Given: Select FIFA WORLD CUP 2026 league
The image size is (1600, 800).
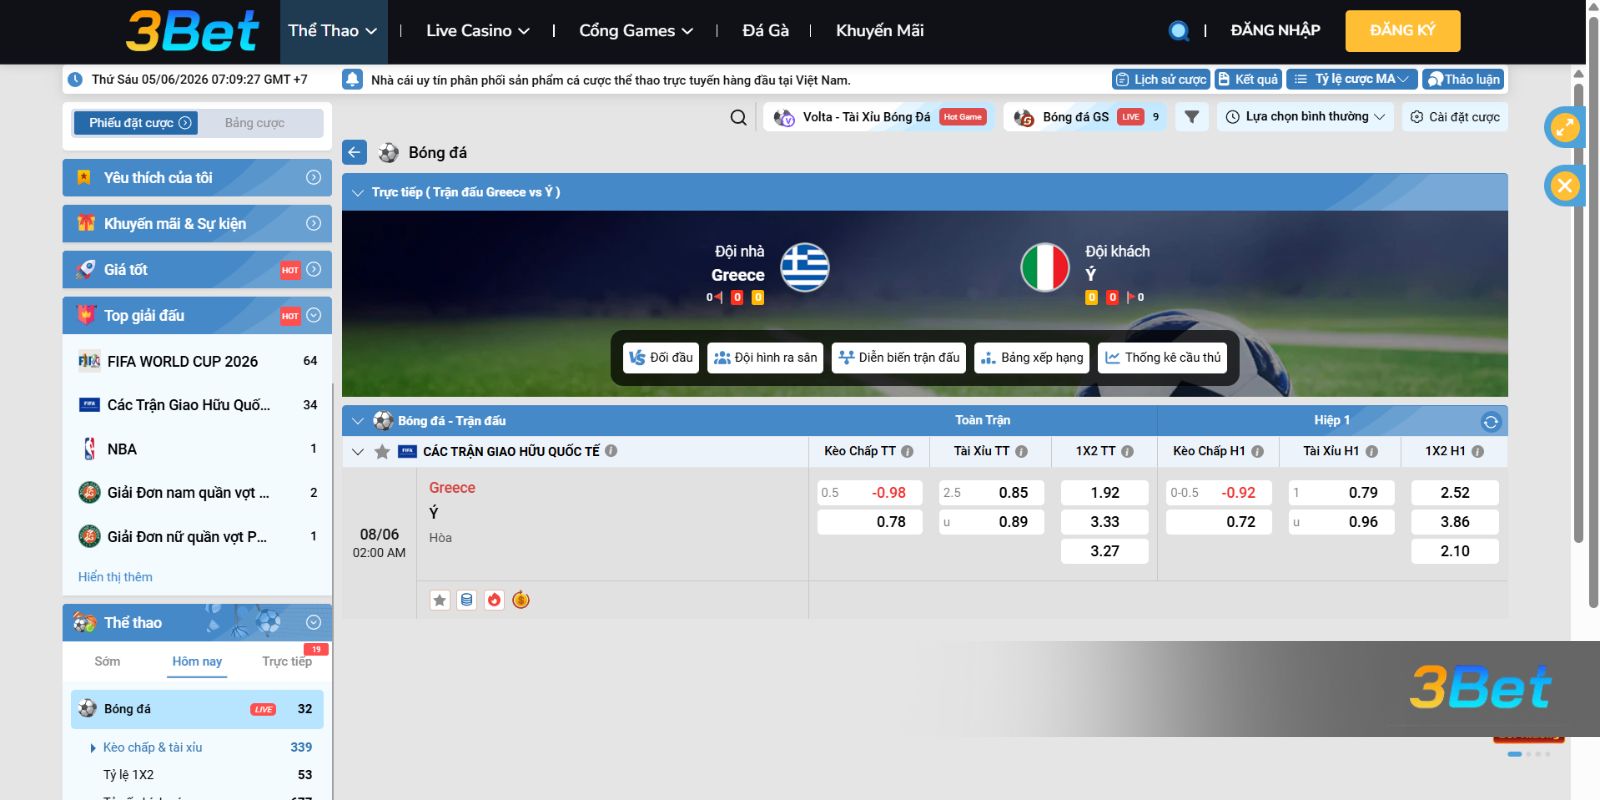Looking at the screenshot, I should 197,361.
